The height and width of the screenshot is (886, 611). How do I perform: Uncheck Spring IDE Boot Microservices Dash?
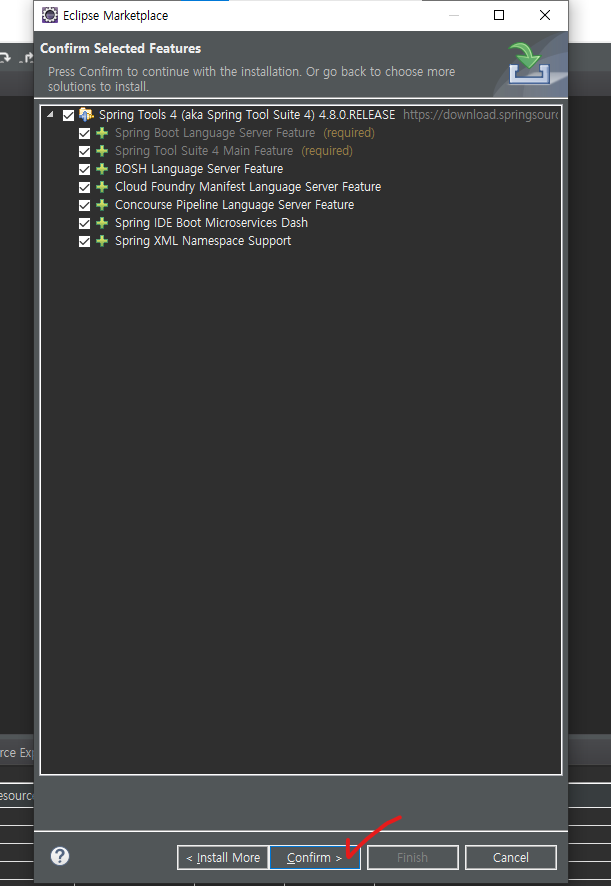(84, 223)
